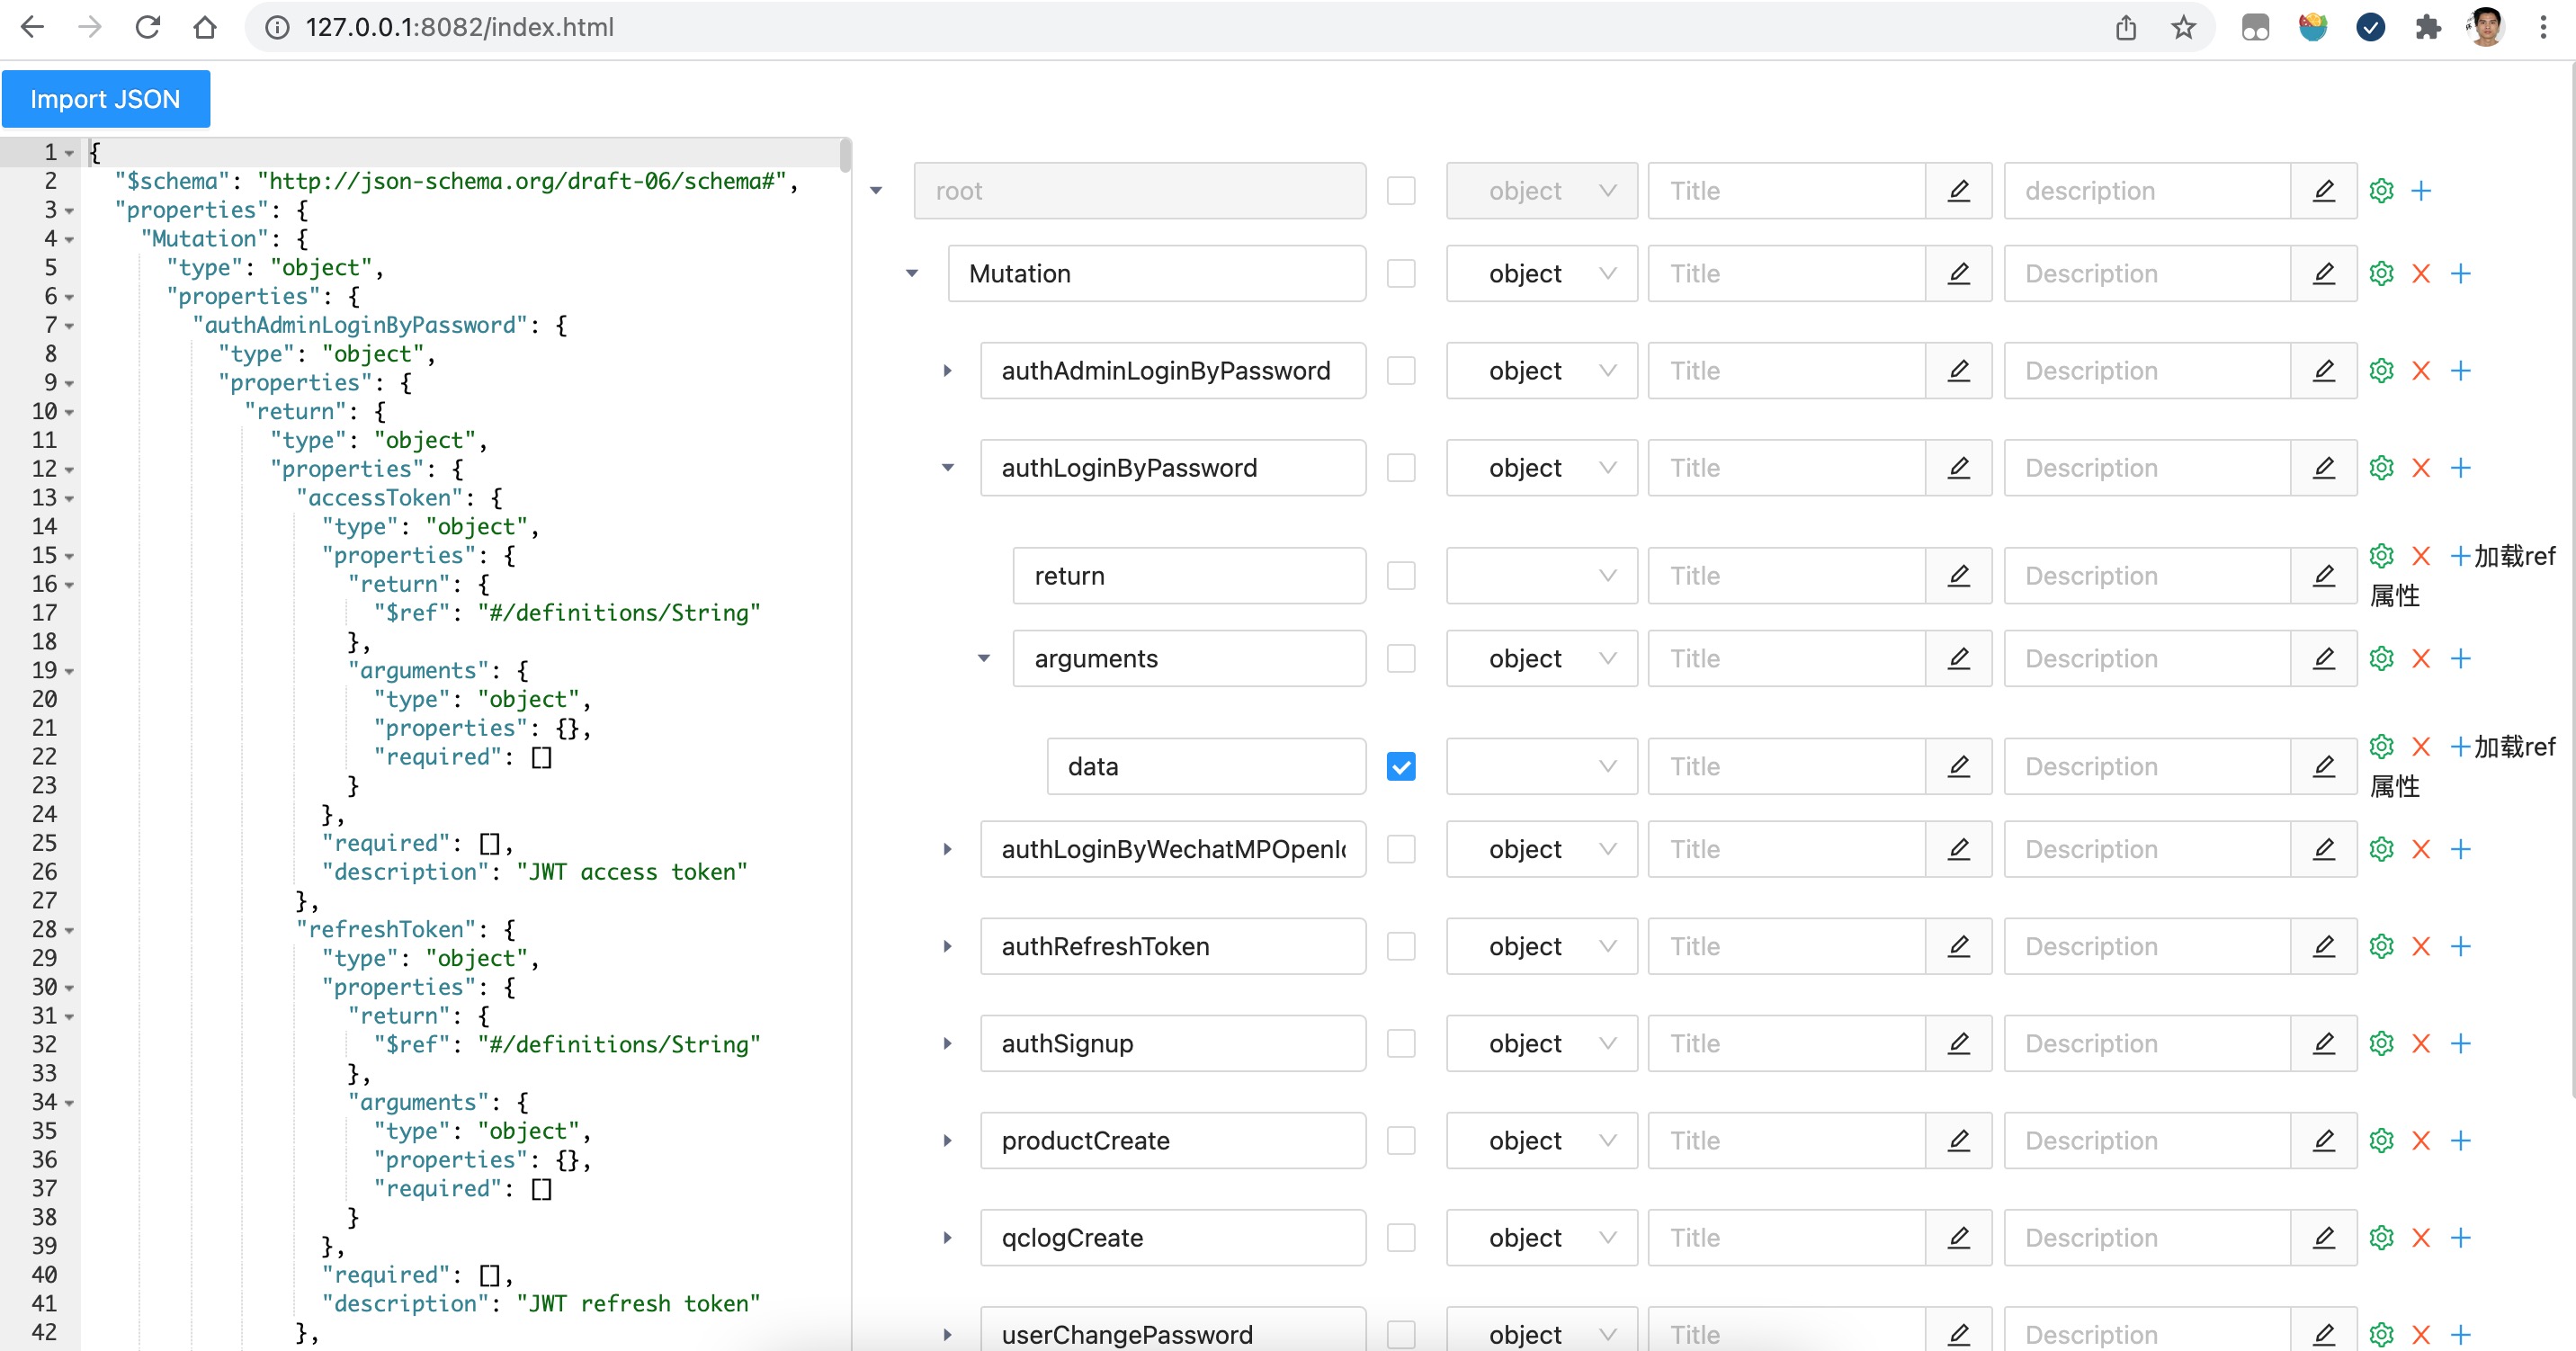
Task: Reload the page in browser
Action: pyautogui.click(x=148, y=27)
